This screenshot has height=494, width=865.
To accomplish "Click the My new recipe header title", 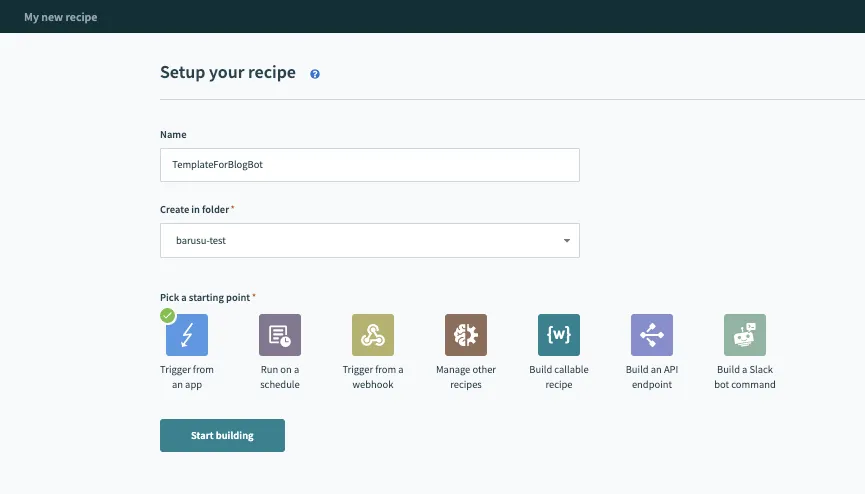I will (x=61, y=17).
